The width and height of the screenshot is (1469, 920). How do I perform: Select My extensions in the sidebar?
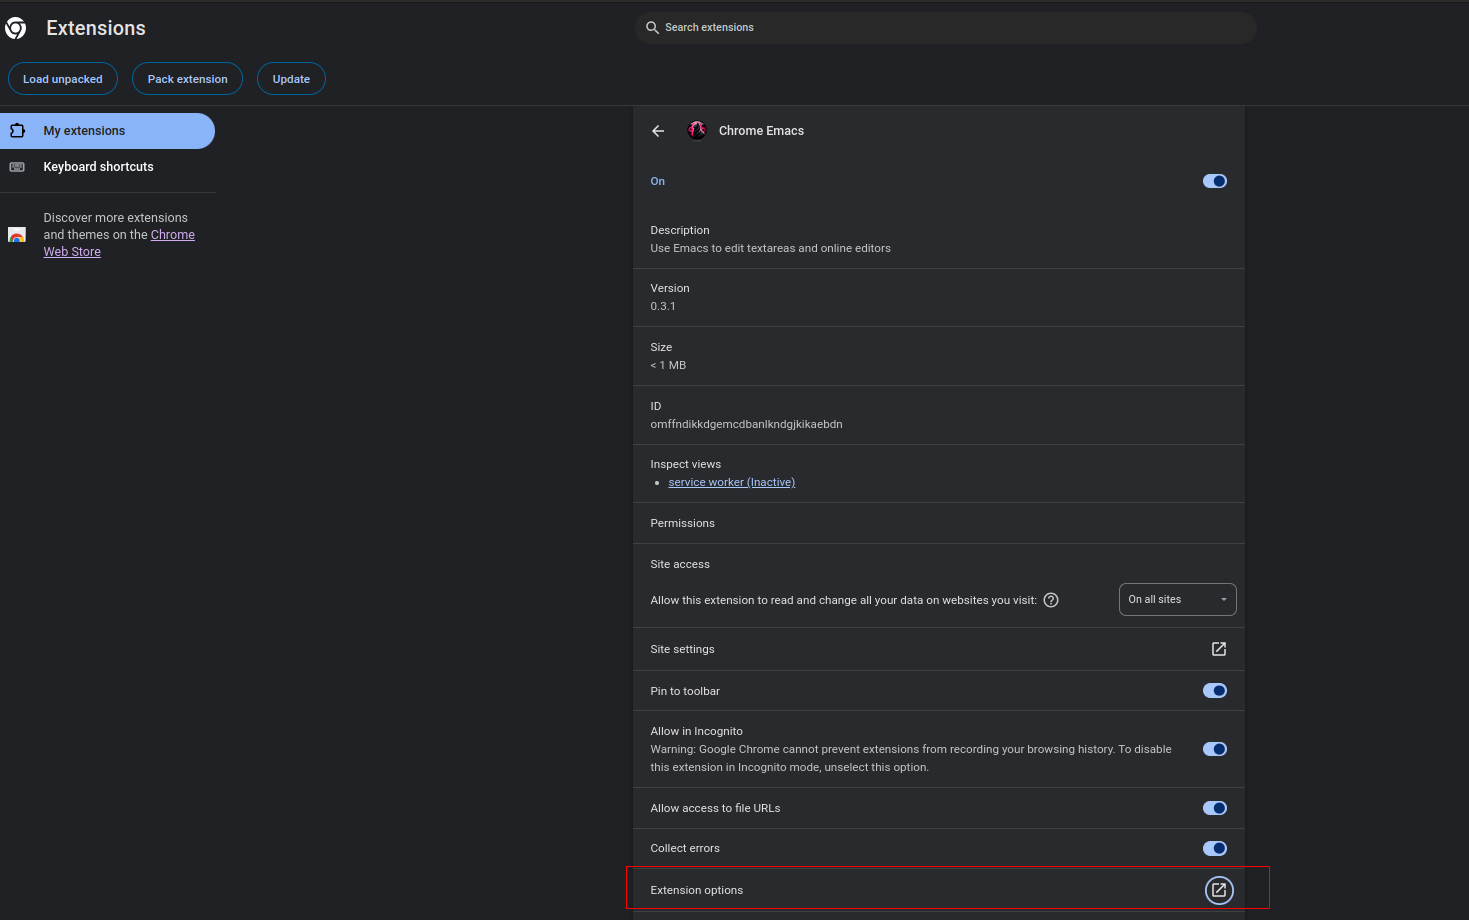[107, 131]
